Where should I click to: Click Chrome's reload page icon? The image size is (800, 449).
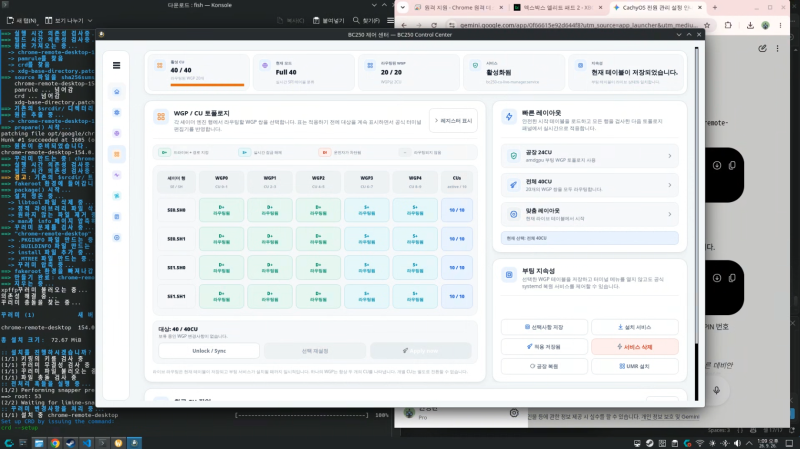coord(434,25)
